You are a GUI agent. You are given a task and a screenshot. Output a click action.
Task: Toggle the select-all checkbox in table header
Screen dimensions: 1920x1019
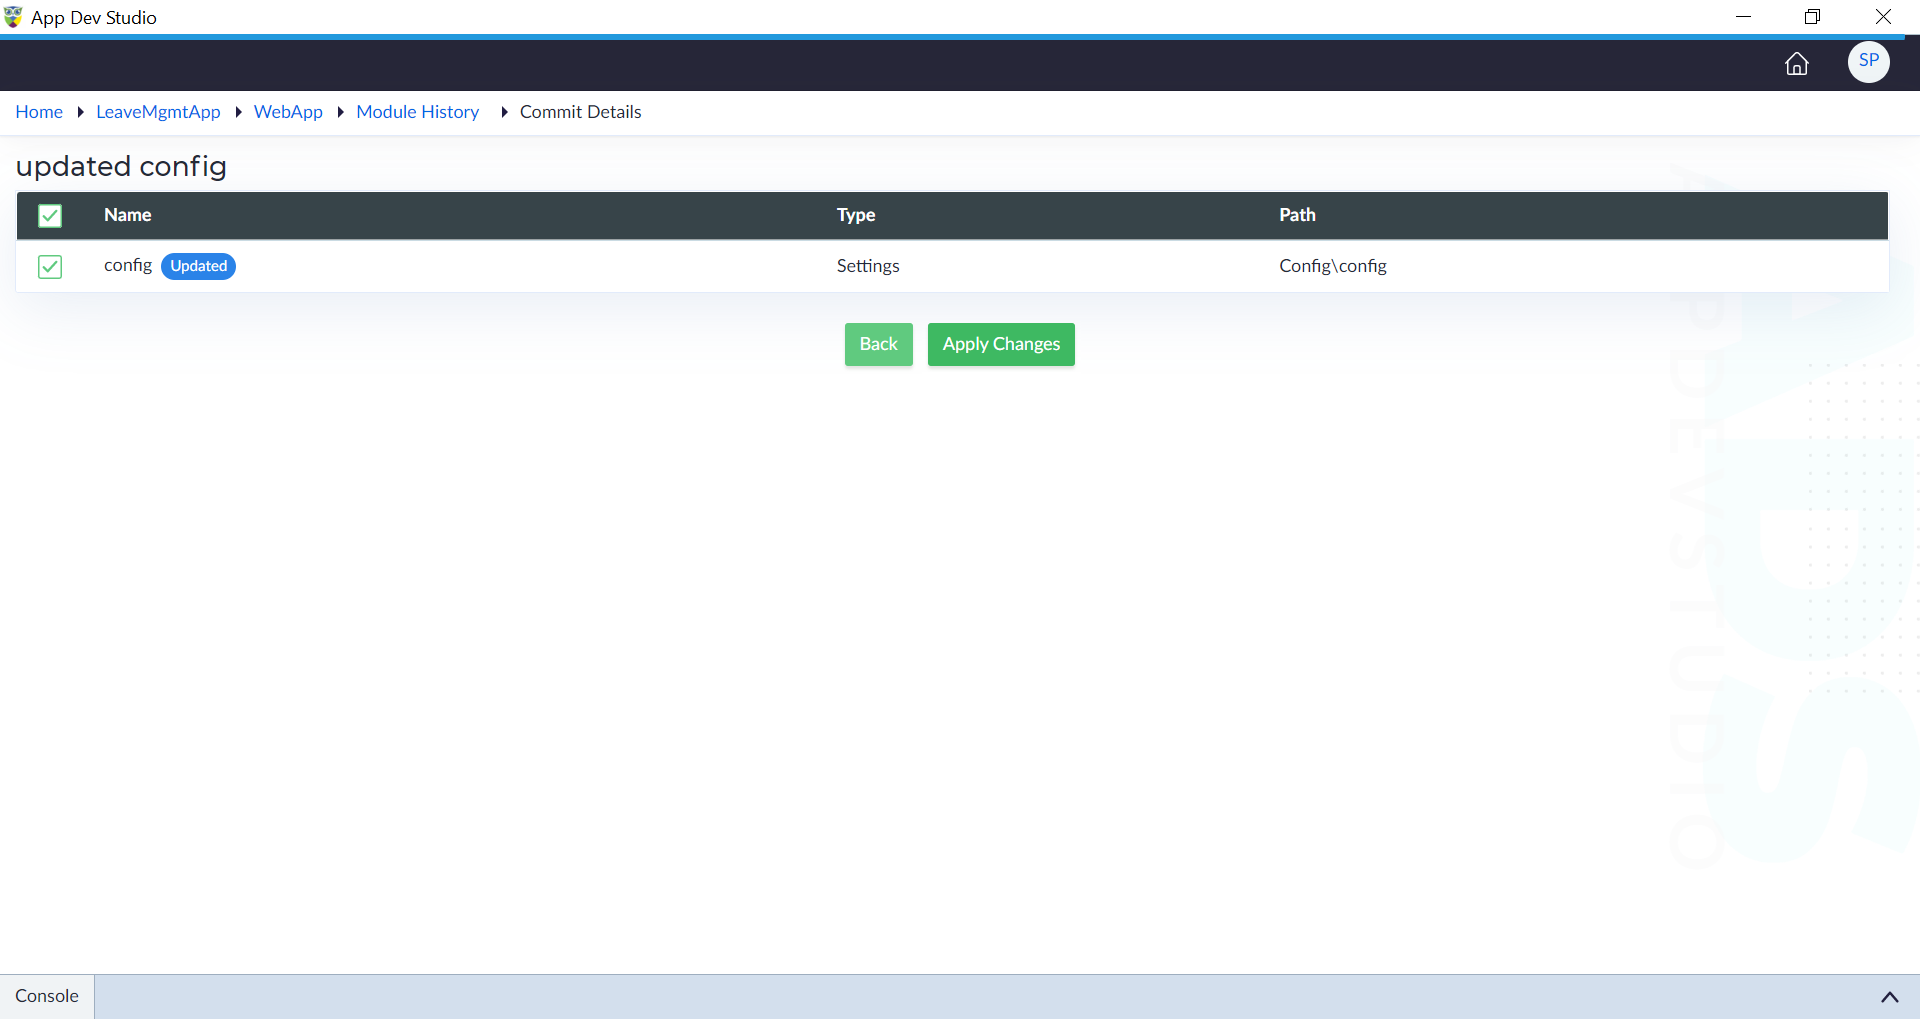click(50, 216)
